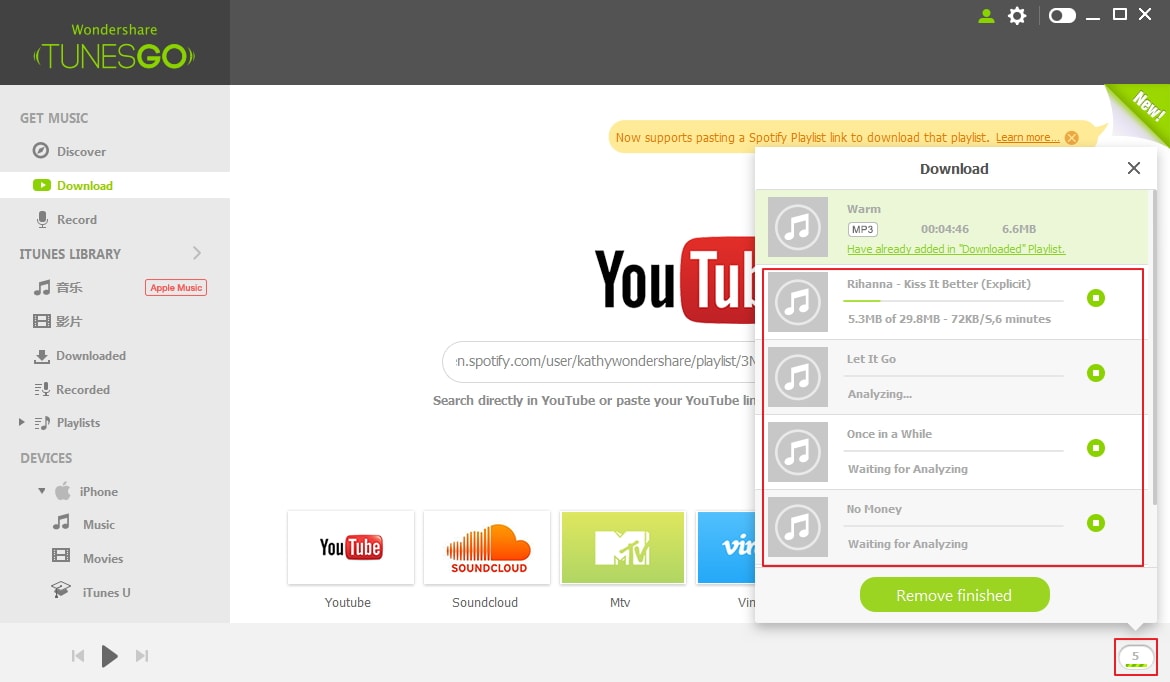Click the Rihanna download progress bar
The image size is (1170, 682).
click(x=953, y=301)
